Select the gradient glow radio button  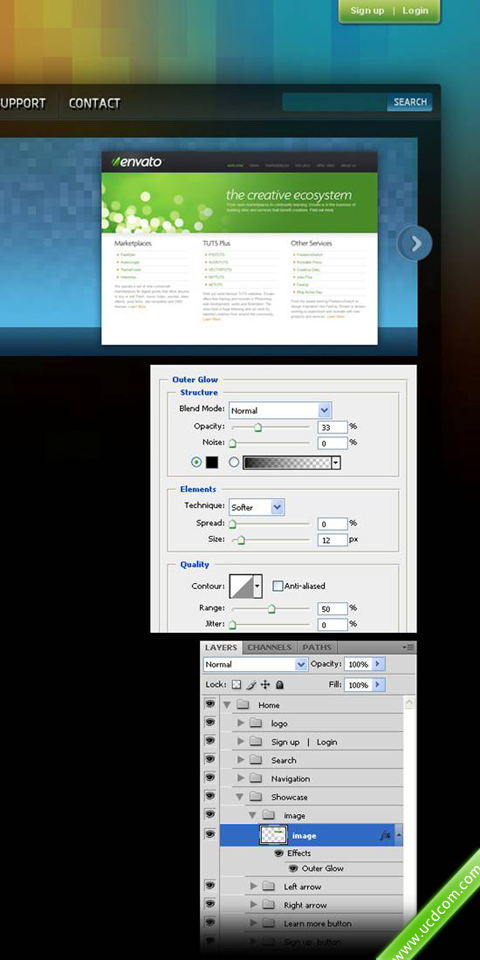coord(234,462)
